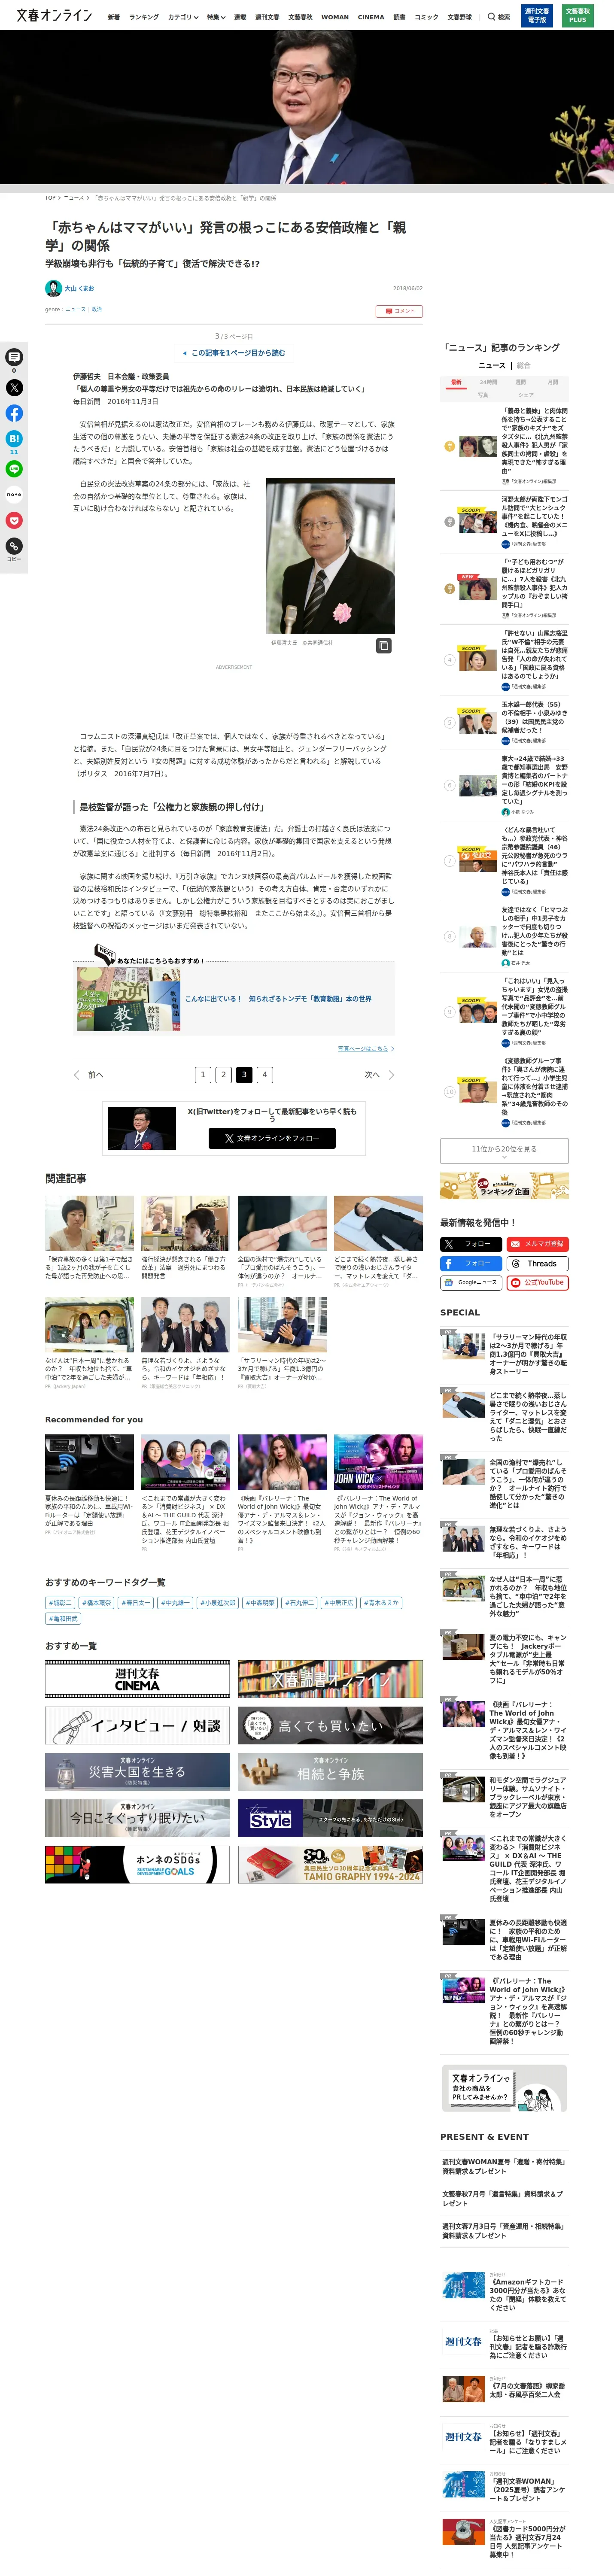This screenshot has height=2576, width=614.
Task: Save article to Pocket sidebar icon
Action: 14,520
